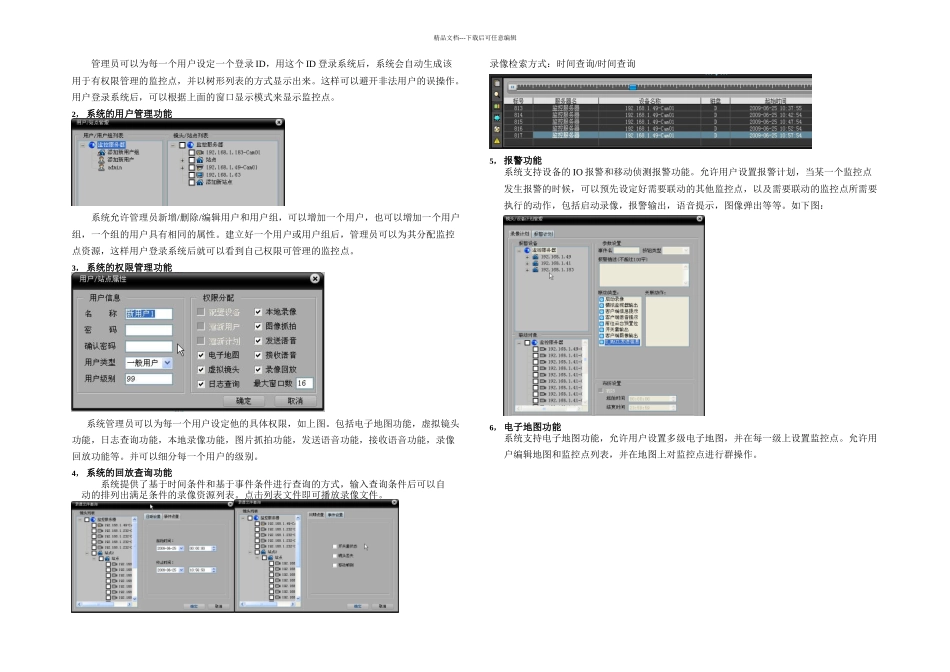Click the yellow warning triangle icon
The height and width of the screenshot is (672, 950).
497,141
